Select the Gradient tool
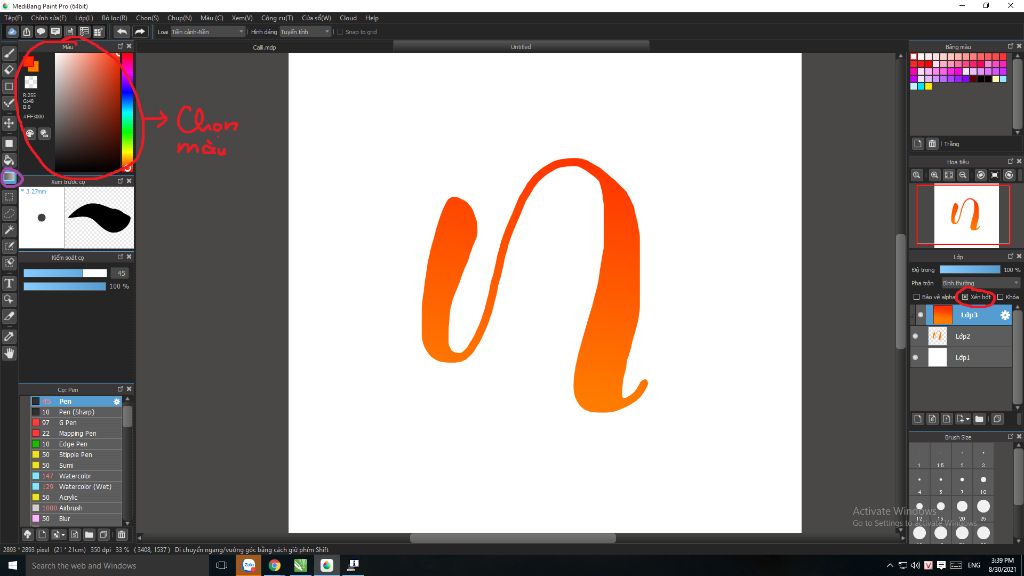 click(x=9, y=177)
